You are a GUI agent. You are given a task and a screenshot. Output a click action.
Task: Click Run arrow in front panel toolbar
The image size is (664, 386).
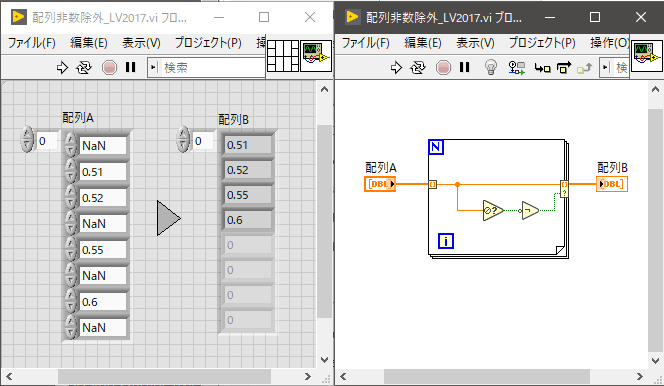(x=62, y=67)
